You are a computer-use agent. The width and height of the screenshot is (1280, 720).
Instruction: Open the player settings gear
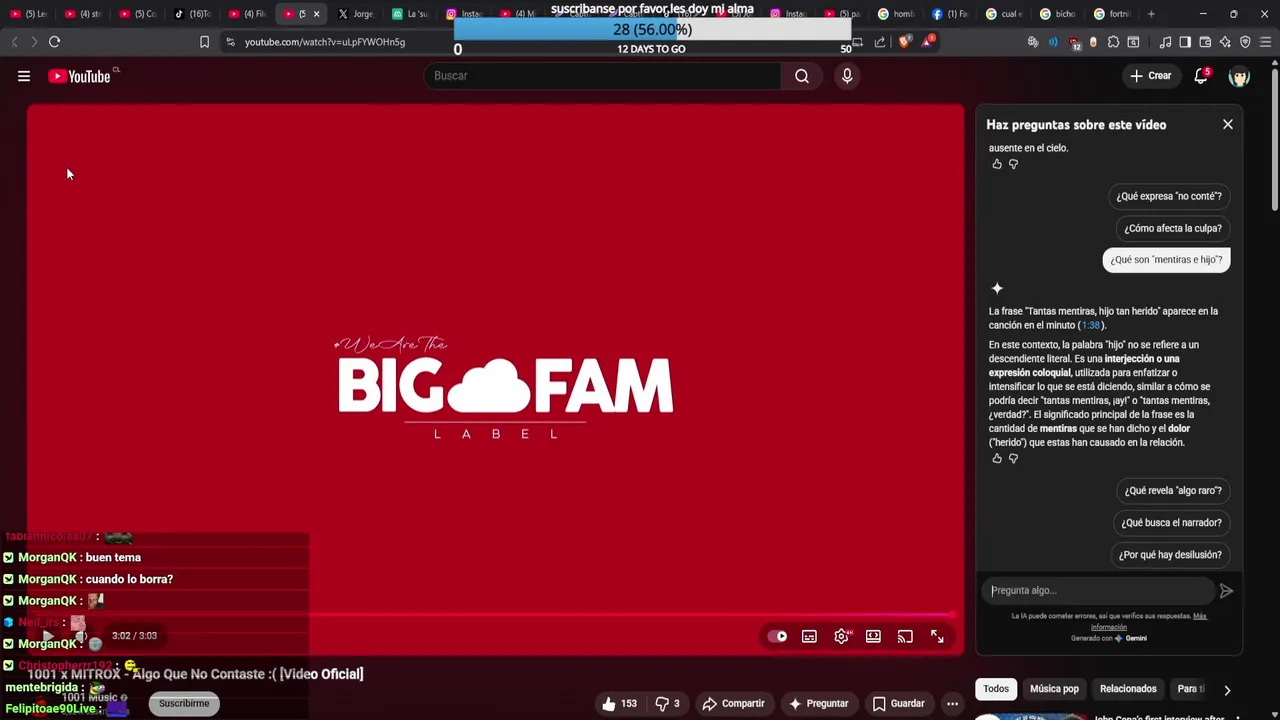click(x=842, y=636)
